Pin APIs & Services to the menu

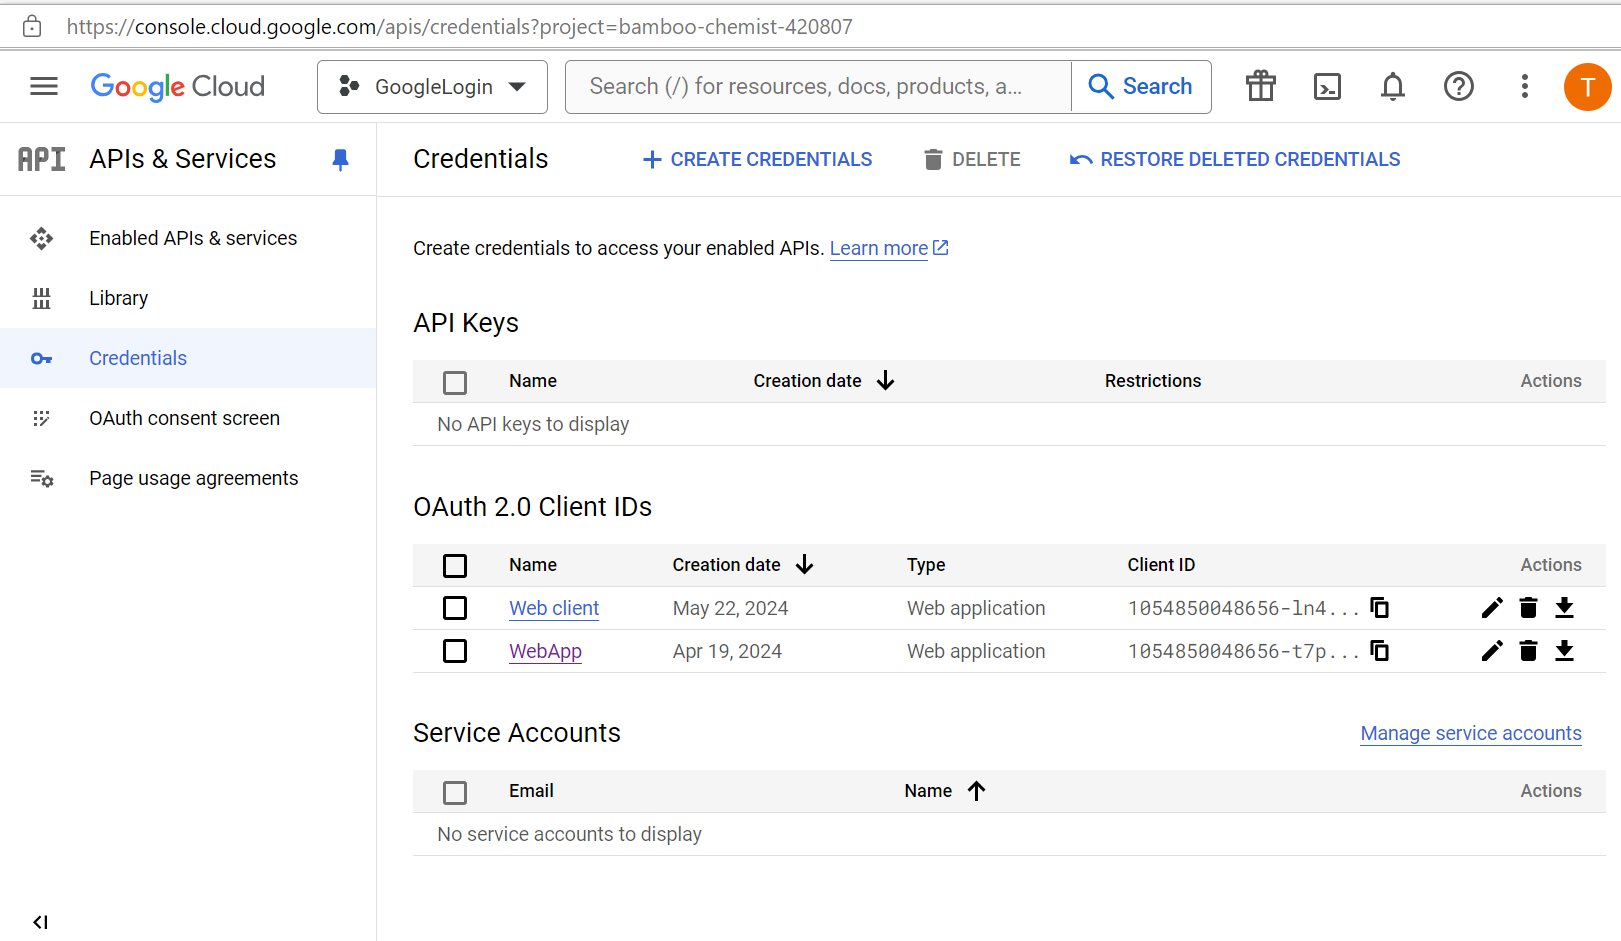[340, 159]
